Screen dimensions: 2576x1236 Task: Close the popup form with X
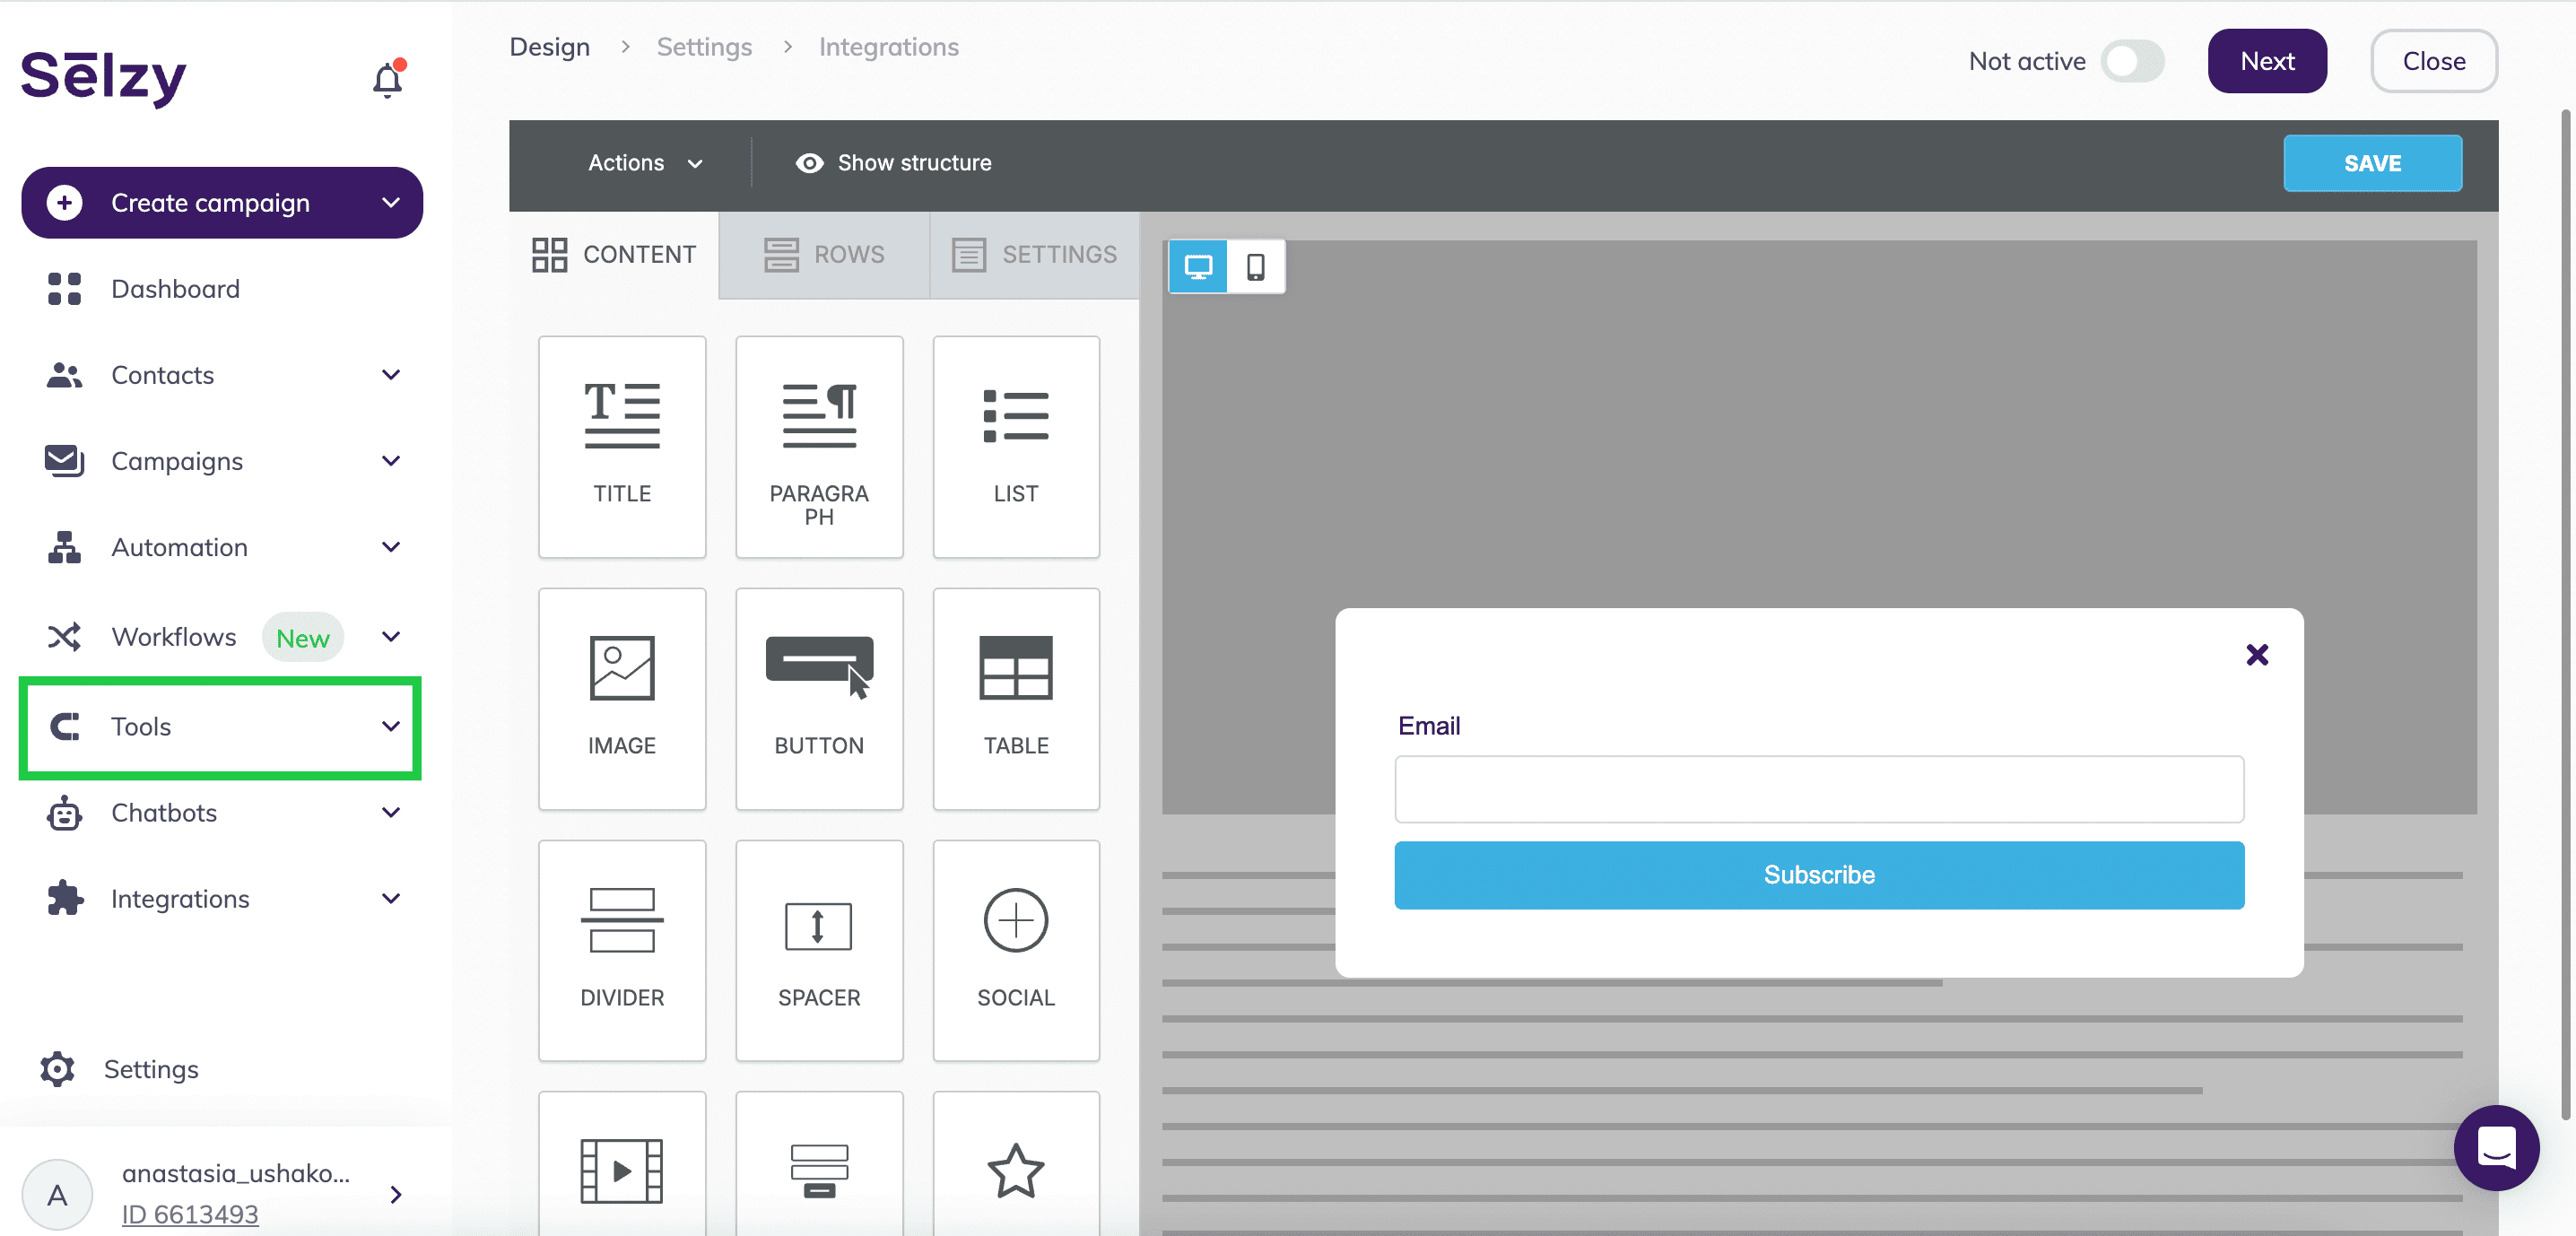[2257, 655]
